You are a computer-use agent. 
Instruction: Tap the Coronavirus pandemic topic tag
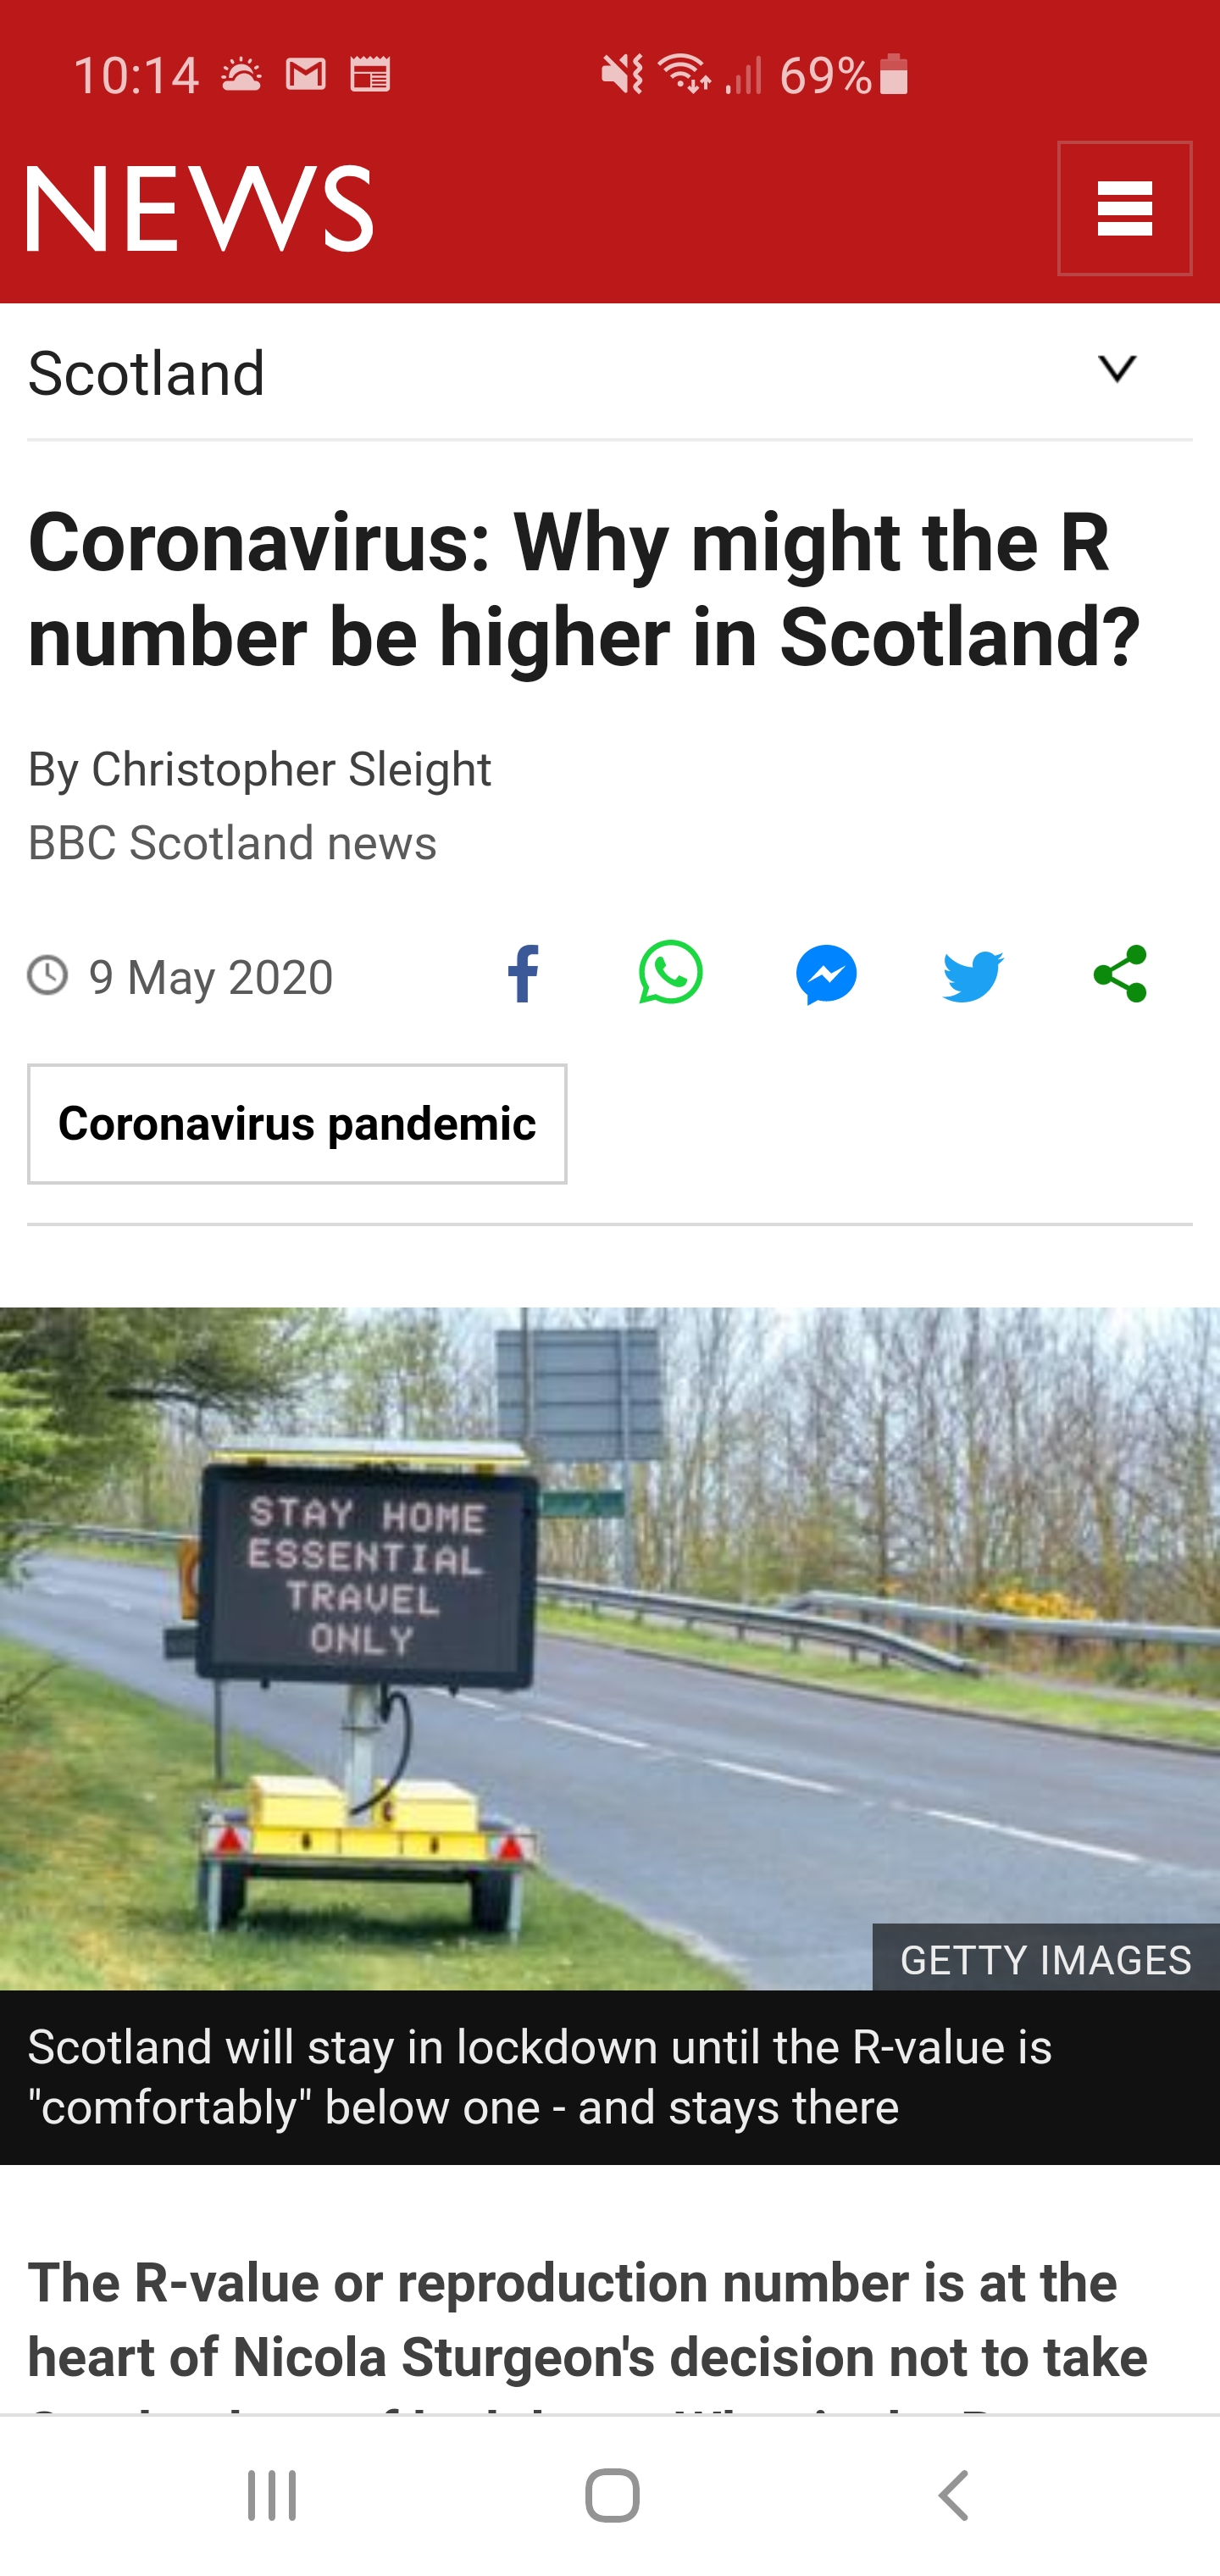click(297, 1124)
